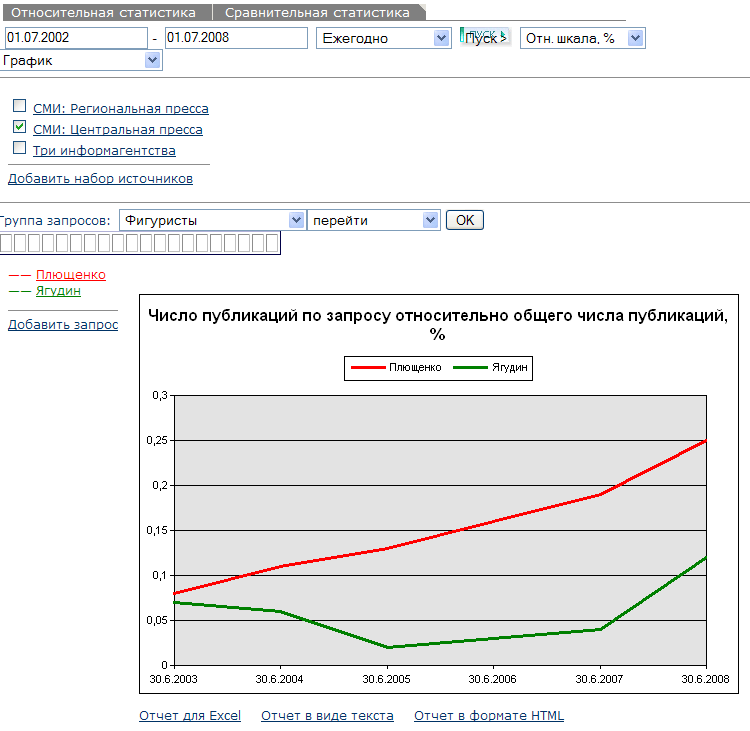Screen dimensions: 750x731
Task: Open the Отн. шкала, % dropdown
Action: [x=582, y=38]
